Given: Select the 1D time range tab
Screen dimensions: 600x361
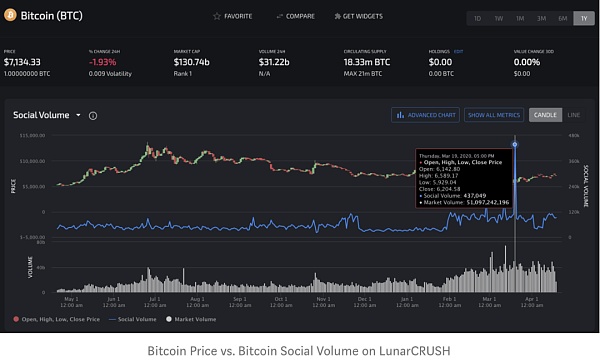Looking at the screenshot, I should pyautogui.click(x=477, y=18).
